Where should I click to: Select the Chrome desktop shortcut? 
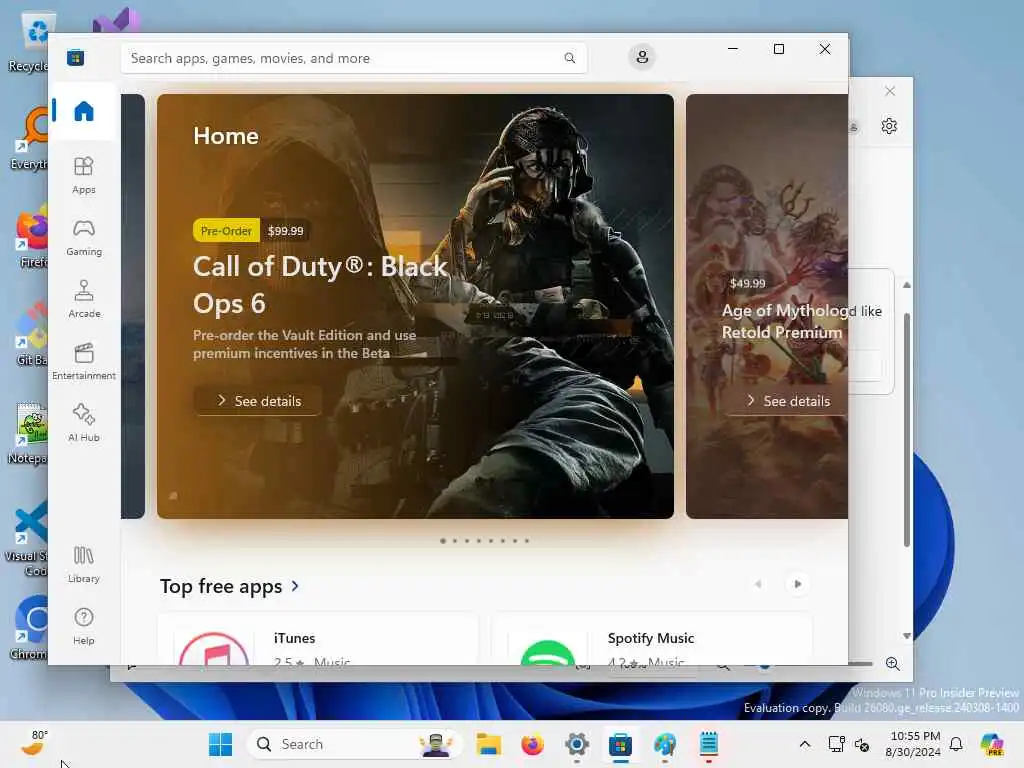[29, 627]
